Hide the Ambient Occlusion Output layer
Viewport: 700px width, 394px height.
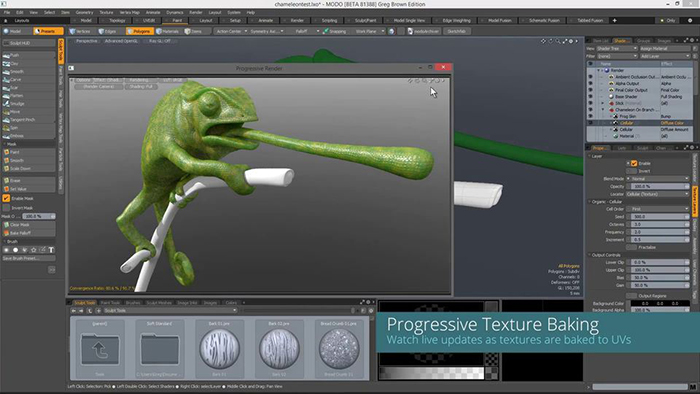point(591,77)
